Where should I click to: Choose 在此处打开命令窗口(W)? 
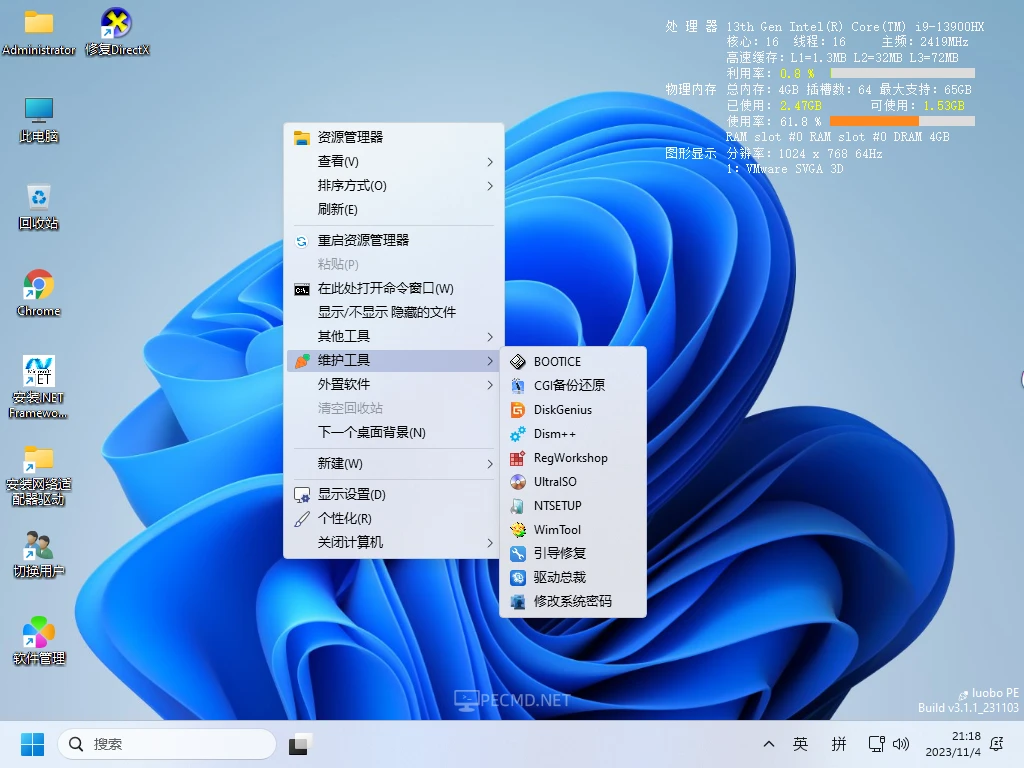[394, 288]
